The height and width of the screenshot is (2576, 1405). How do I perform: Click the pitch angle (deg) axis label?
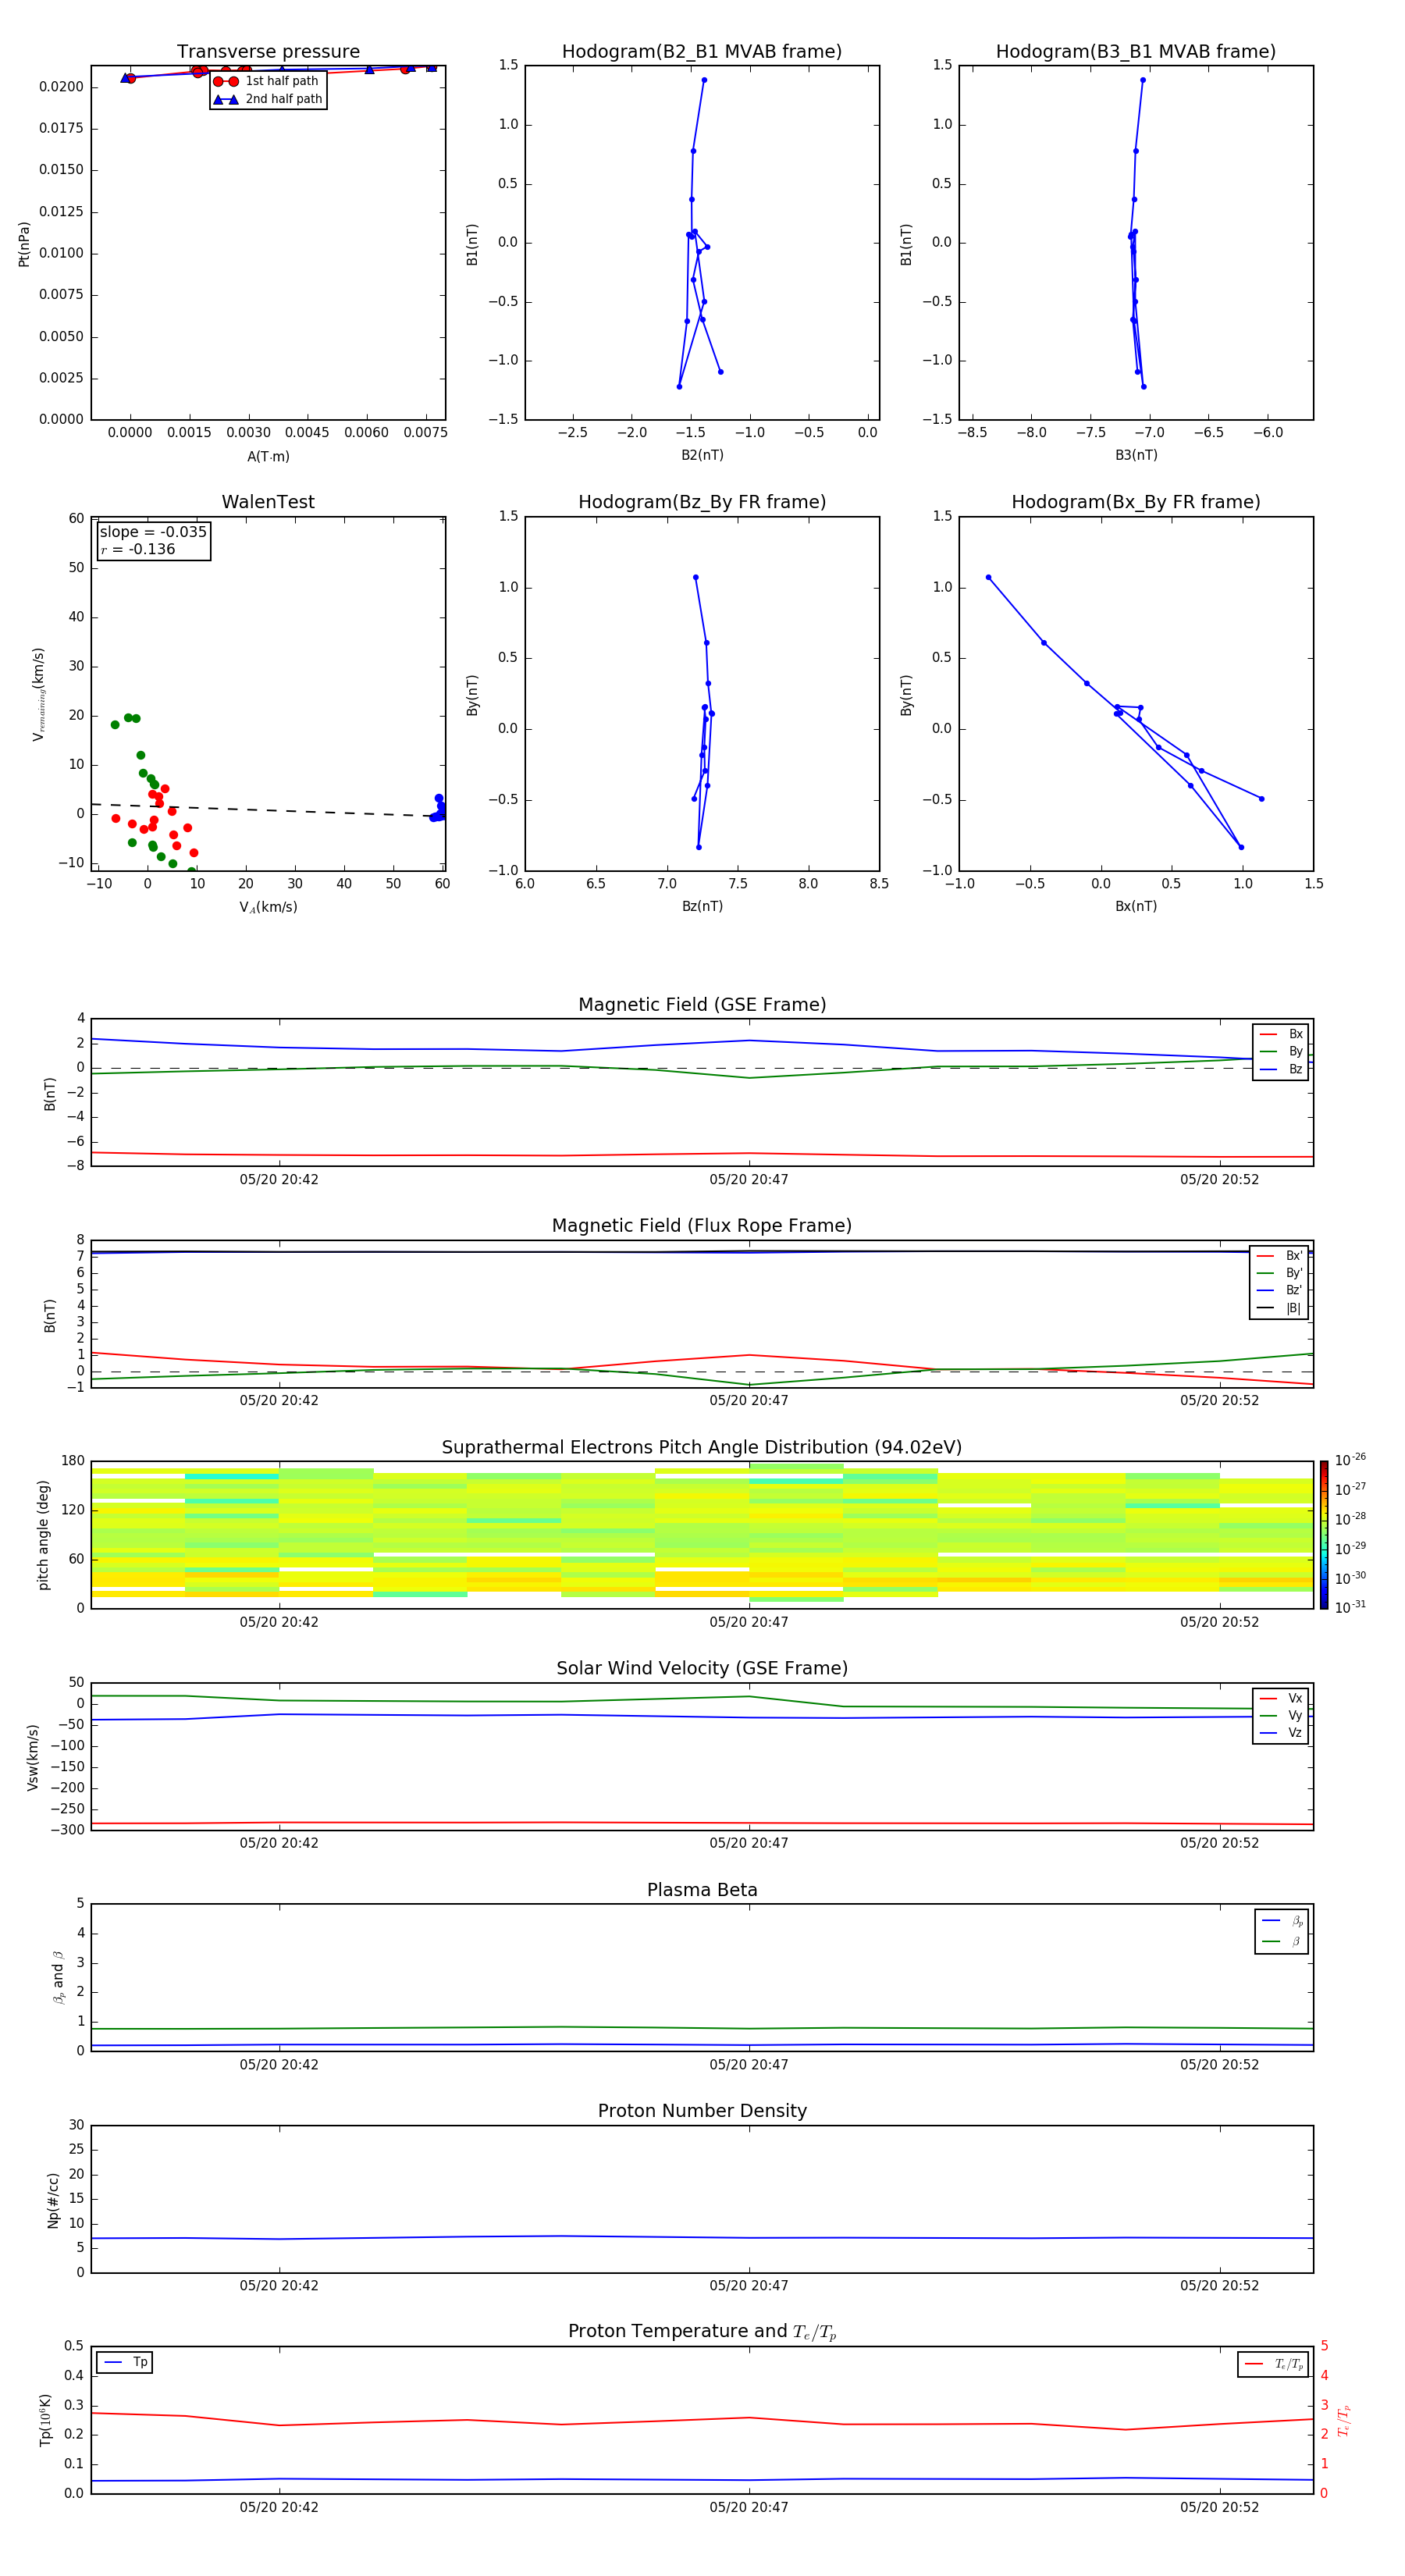click(43, 1535)
